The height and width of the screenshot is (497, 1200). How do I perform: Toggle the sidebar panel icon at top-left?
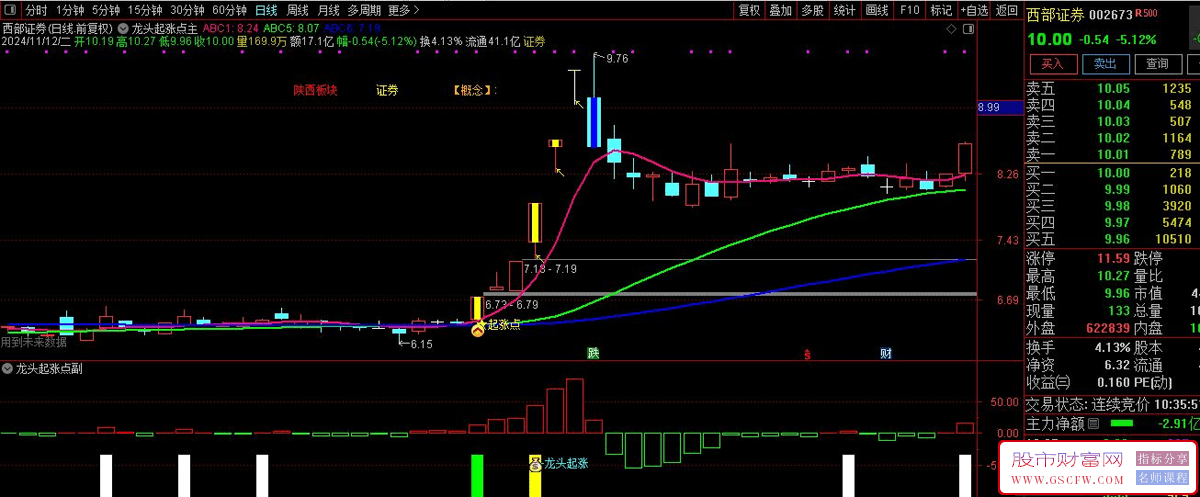(x=9, y=10)
